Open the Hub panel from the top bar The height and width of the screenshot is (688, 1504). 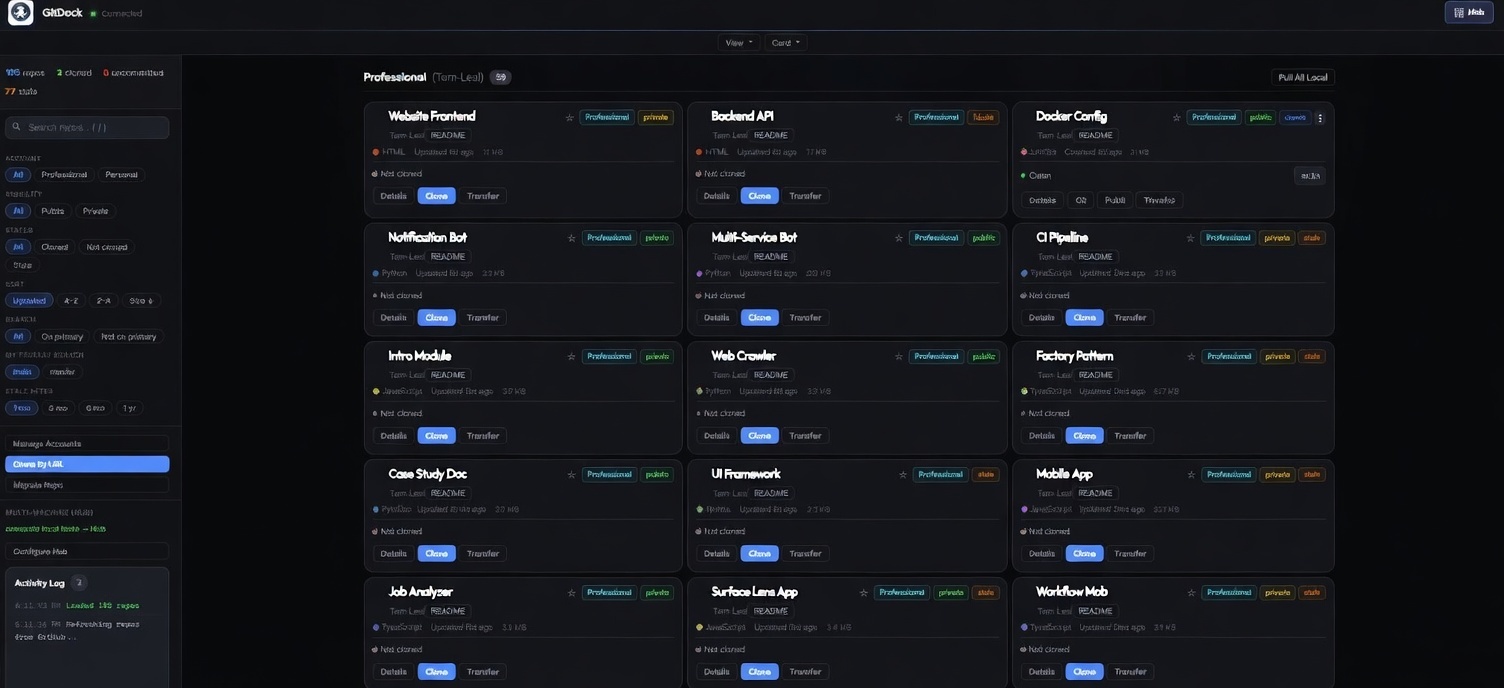[x=1468, y=11]
